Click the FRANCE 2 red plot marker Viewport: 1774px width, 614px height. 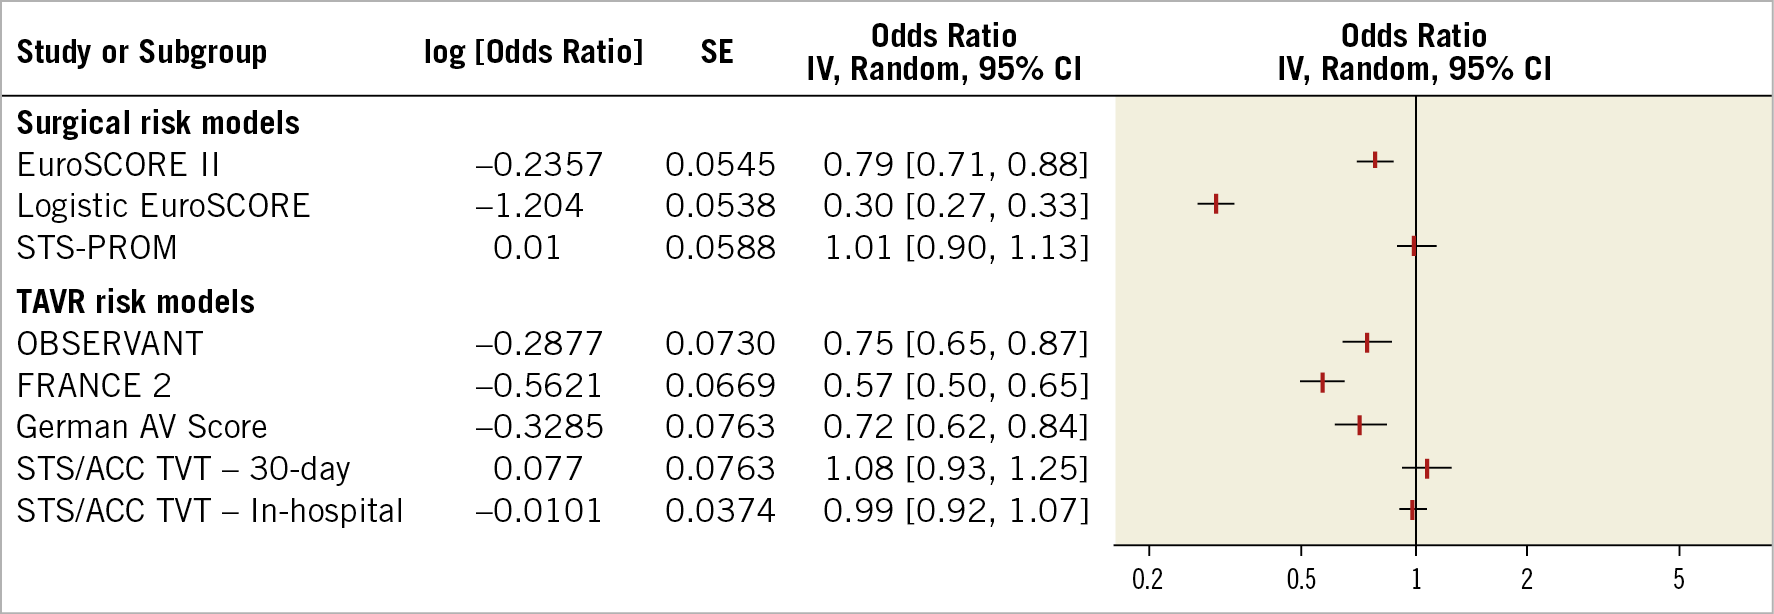coord(1322,382)
